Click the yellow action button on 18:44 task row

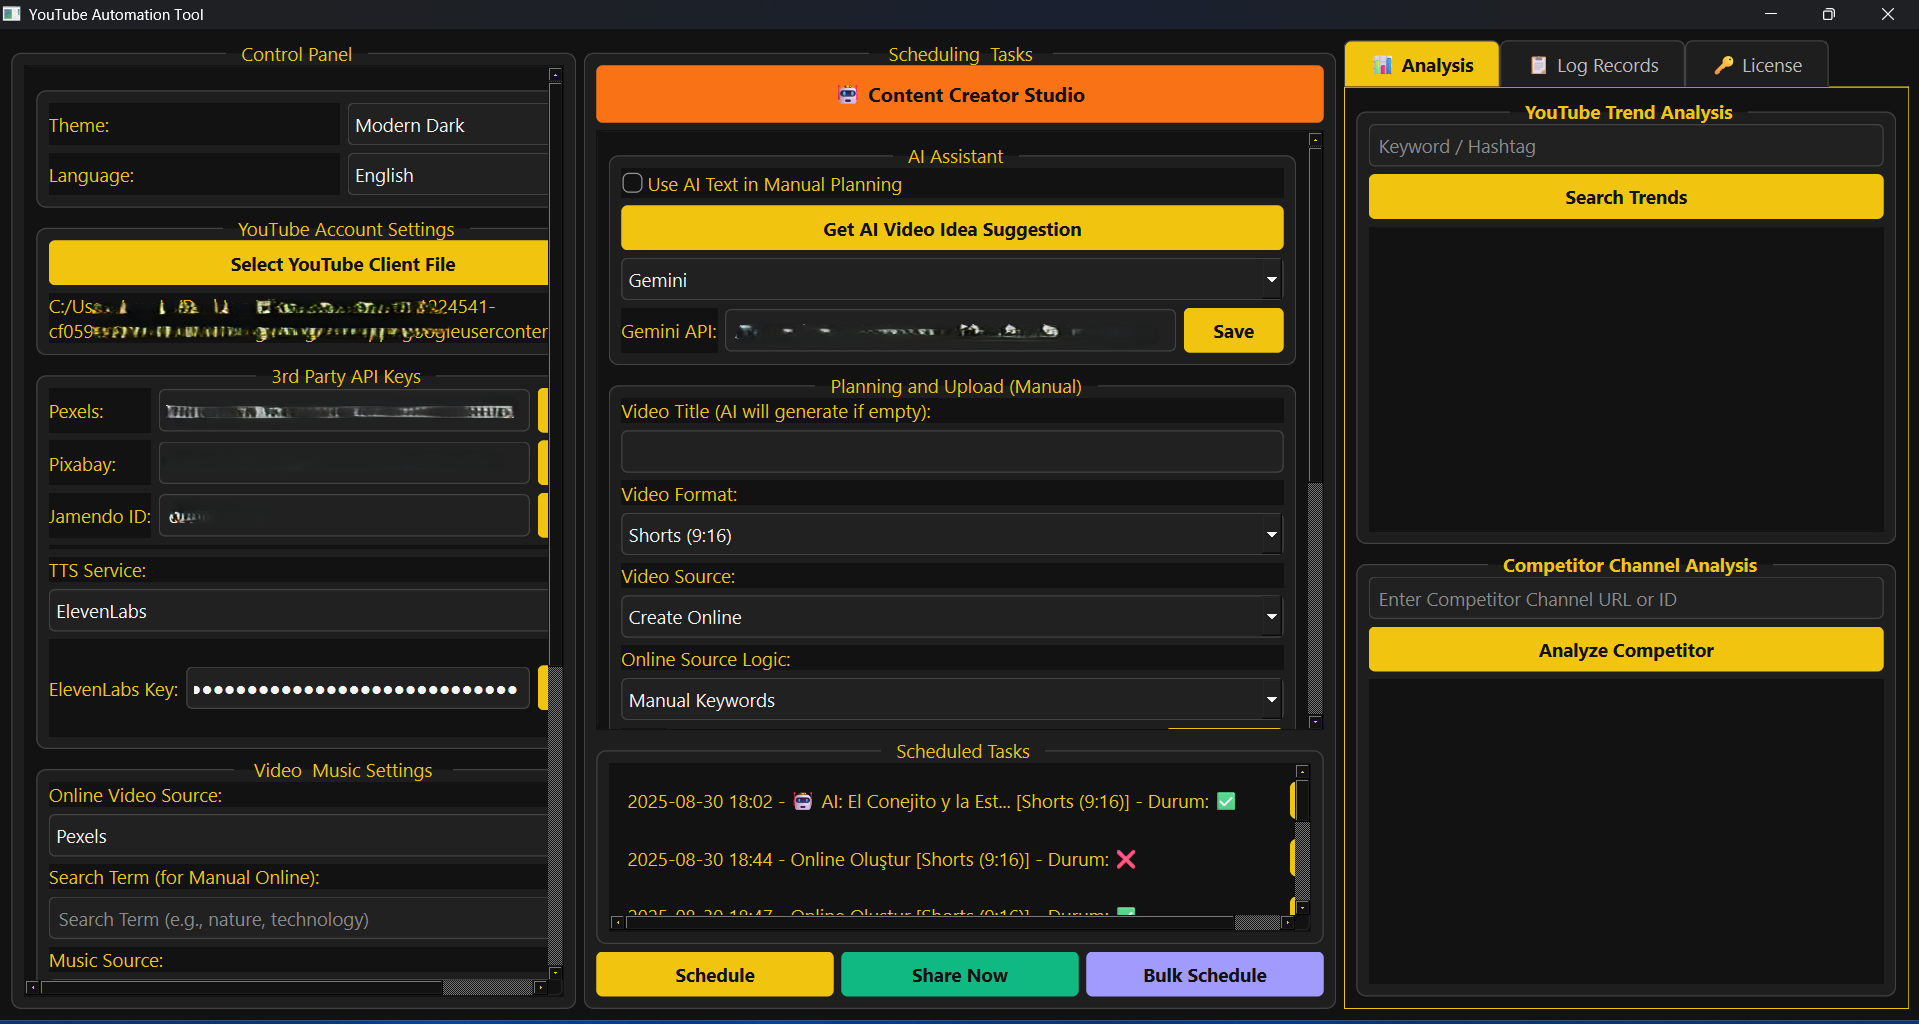point(1292,859)
